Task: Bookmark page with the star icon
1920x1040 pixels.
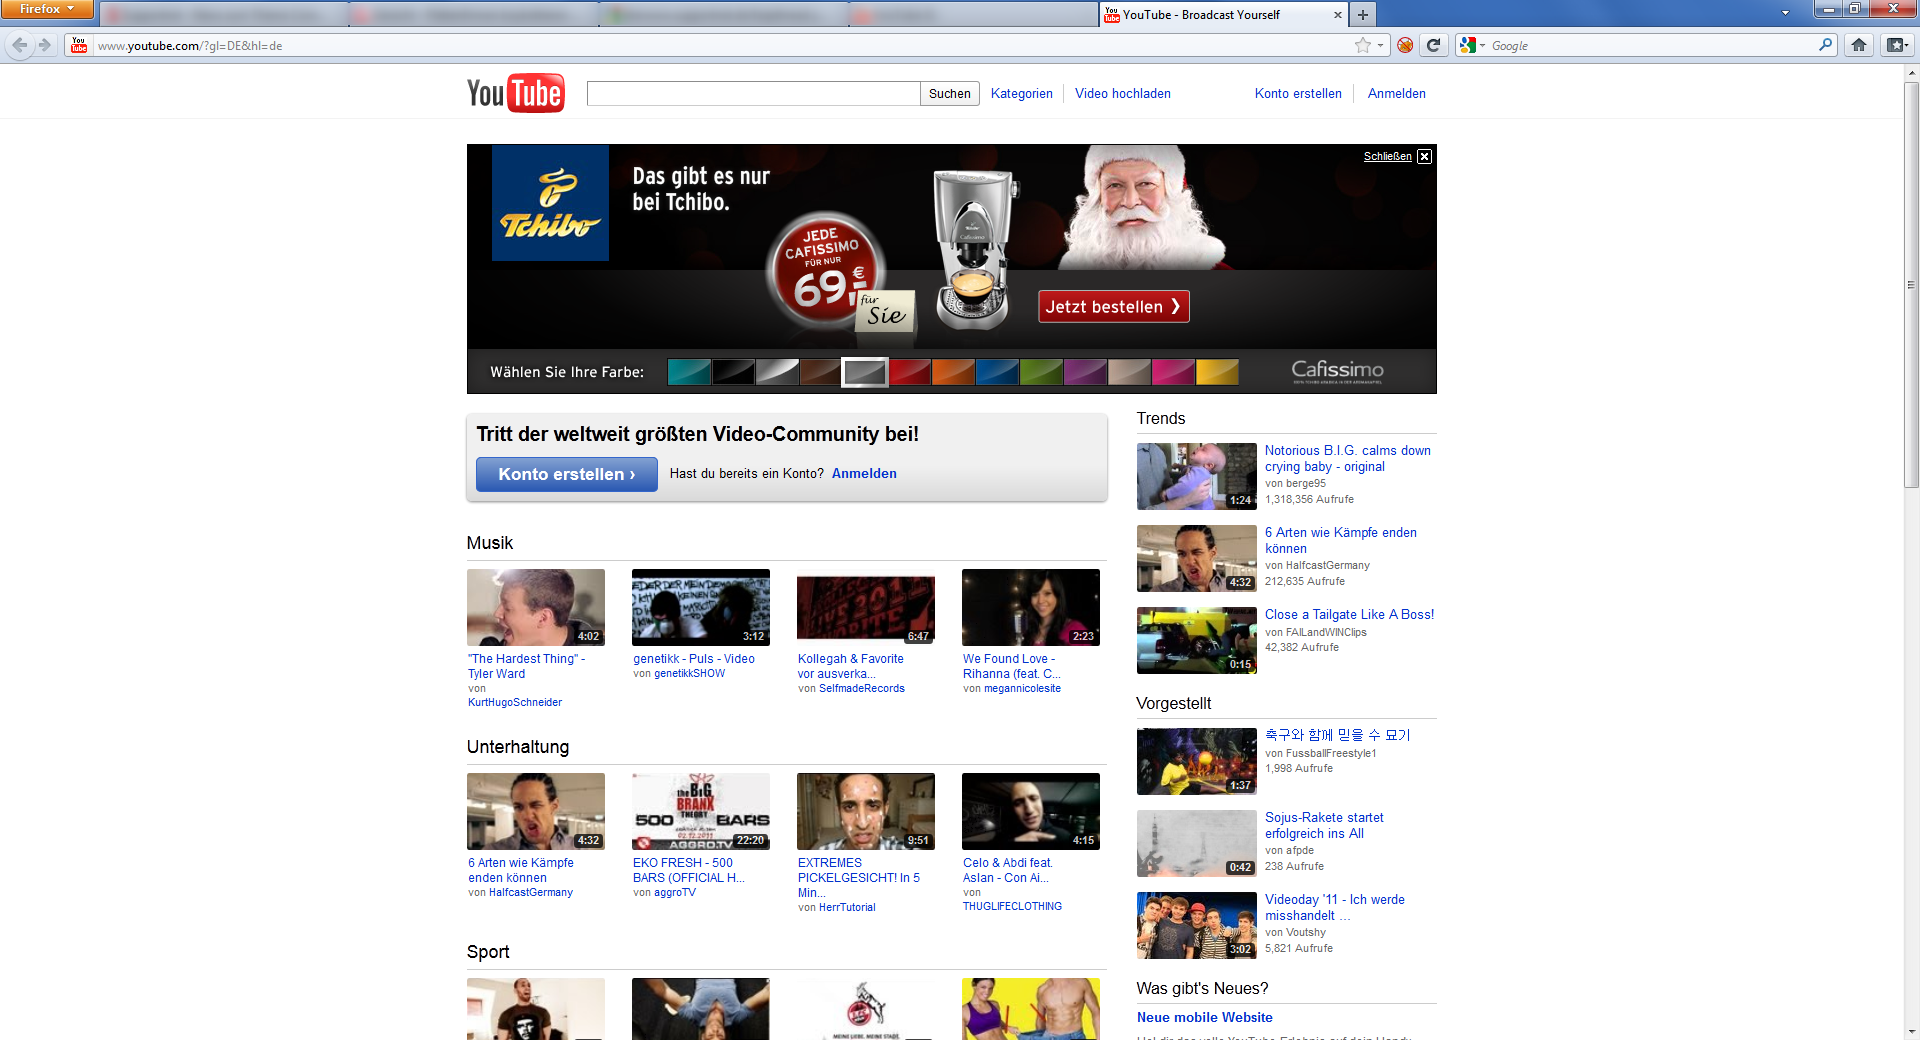Action: point(1362,45)
